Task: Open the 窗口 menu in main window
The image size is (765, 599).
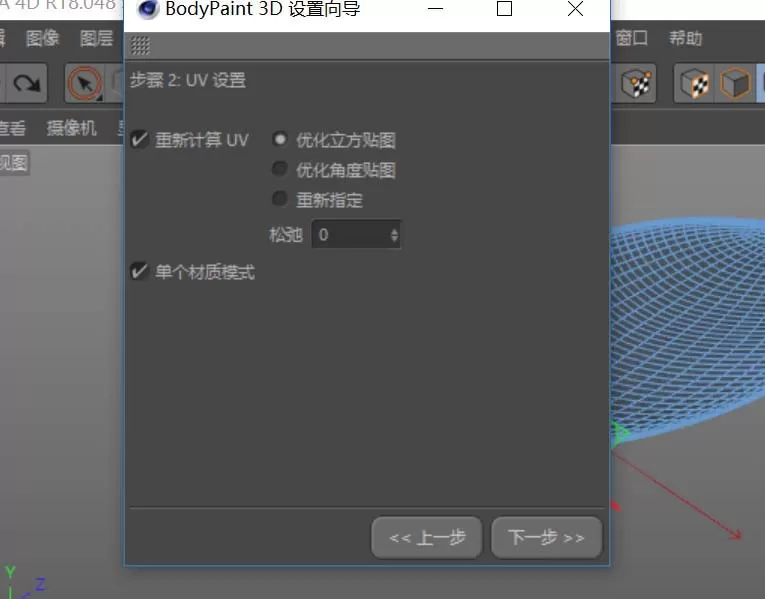Action: click(x=631, y=38)
